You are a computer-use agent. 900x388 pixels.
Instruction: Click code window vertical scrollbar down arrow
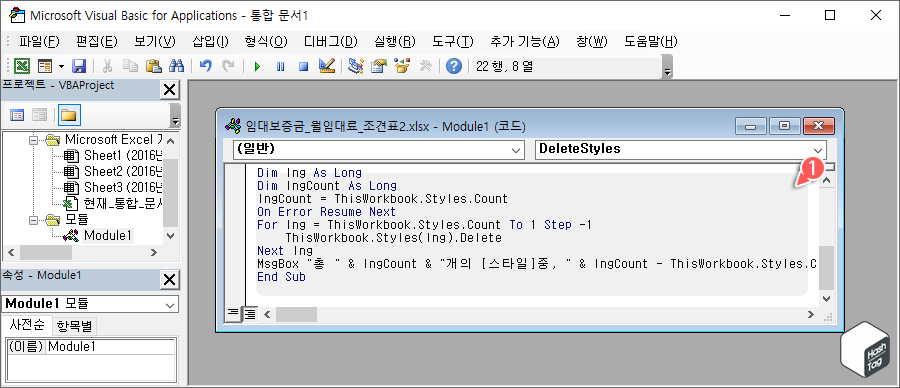[x=826, y=298]
